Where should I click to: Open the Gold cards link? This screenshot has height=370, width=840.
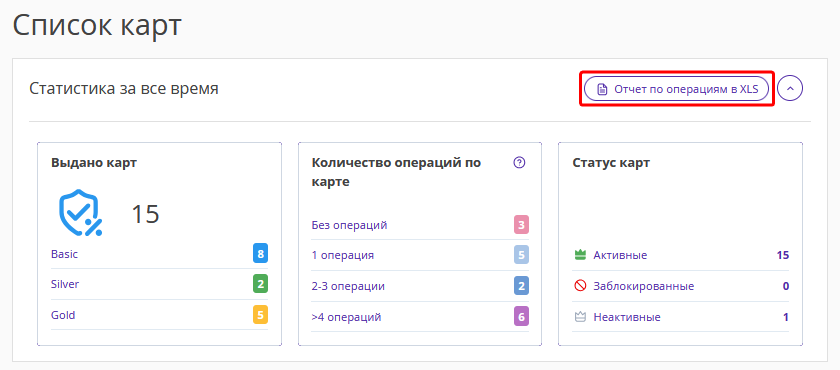(x=63, y=315)
